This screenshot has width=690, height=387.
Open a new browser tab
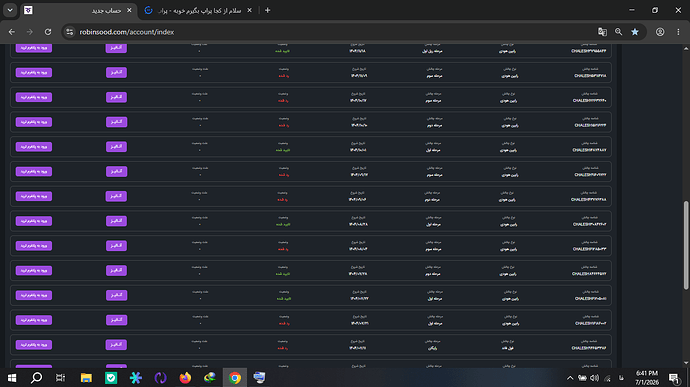click(x=268, y=10)
